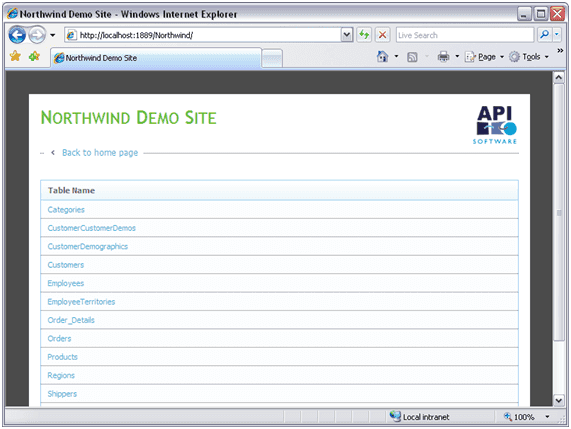Click inside the Live Search field
571x429 pixels.
(x=465, y=35)
